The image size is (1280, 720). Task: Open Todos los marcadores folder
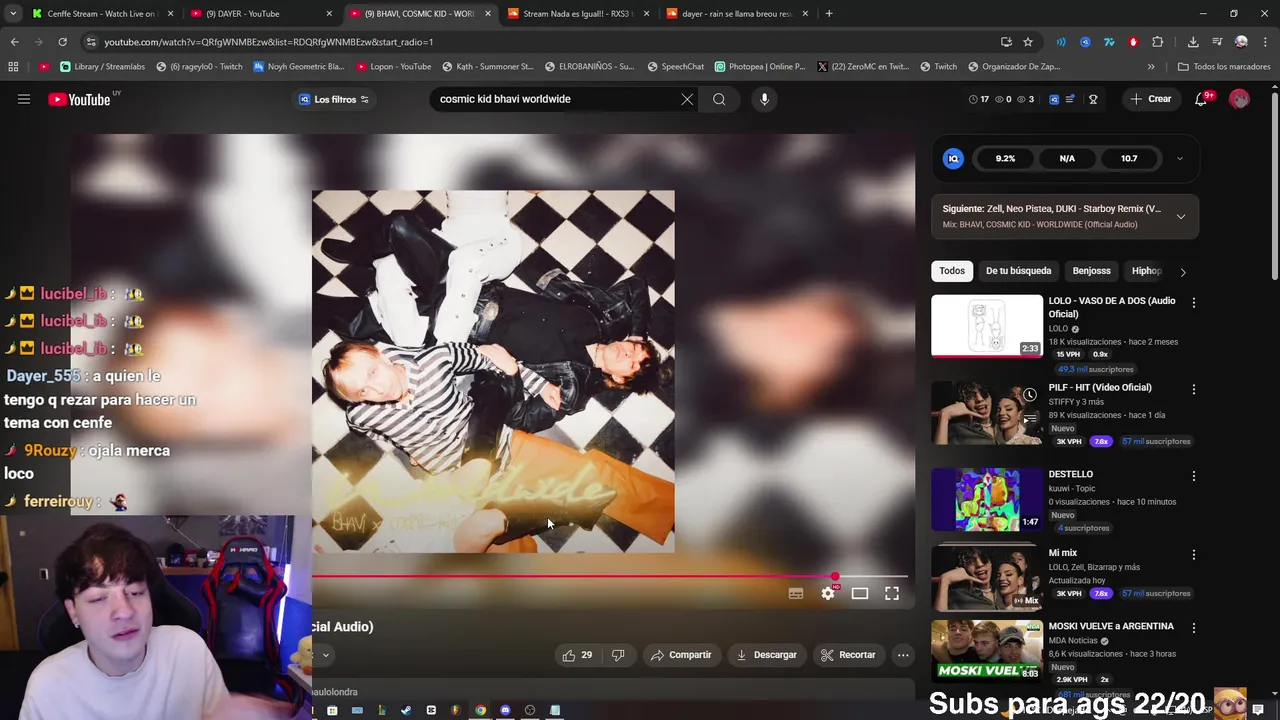pos(1224,67)
